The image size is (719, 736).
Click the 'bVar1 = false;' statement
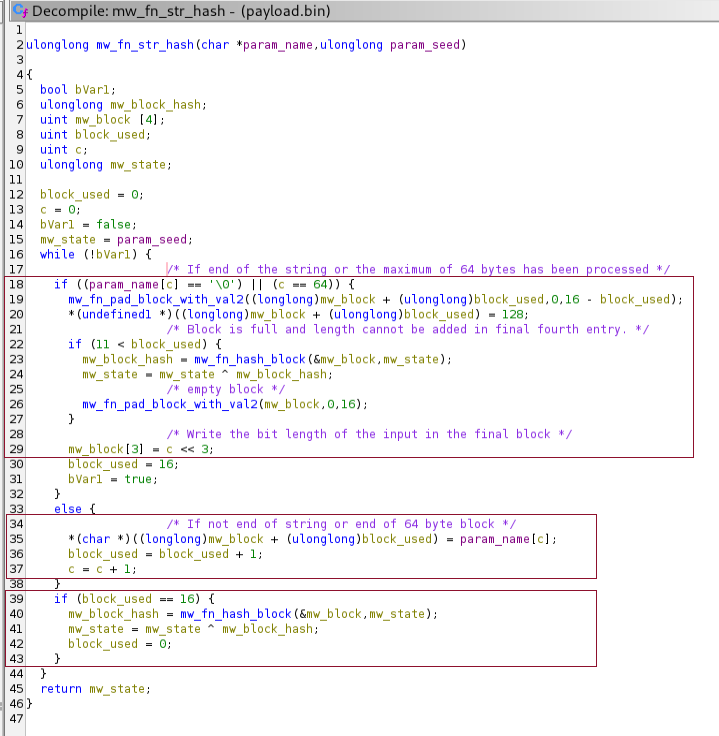point(88,225)
